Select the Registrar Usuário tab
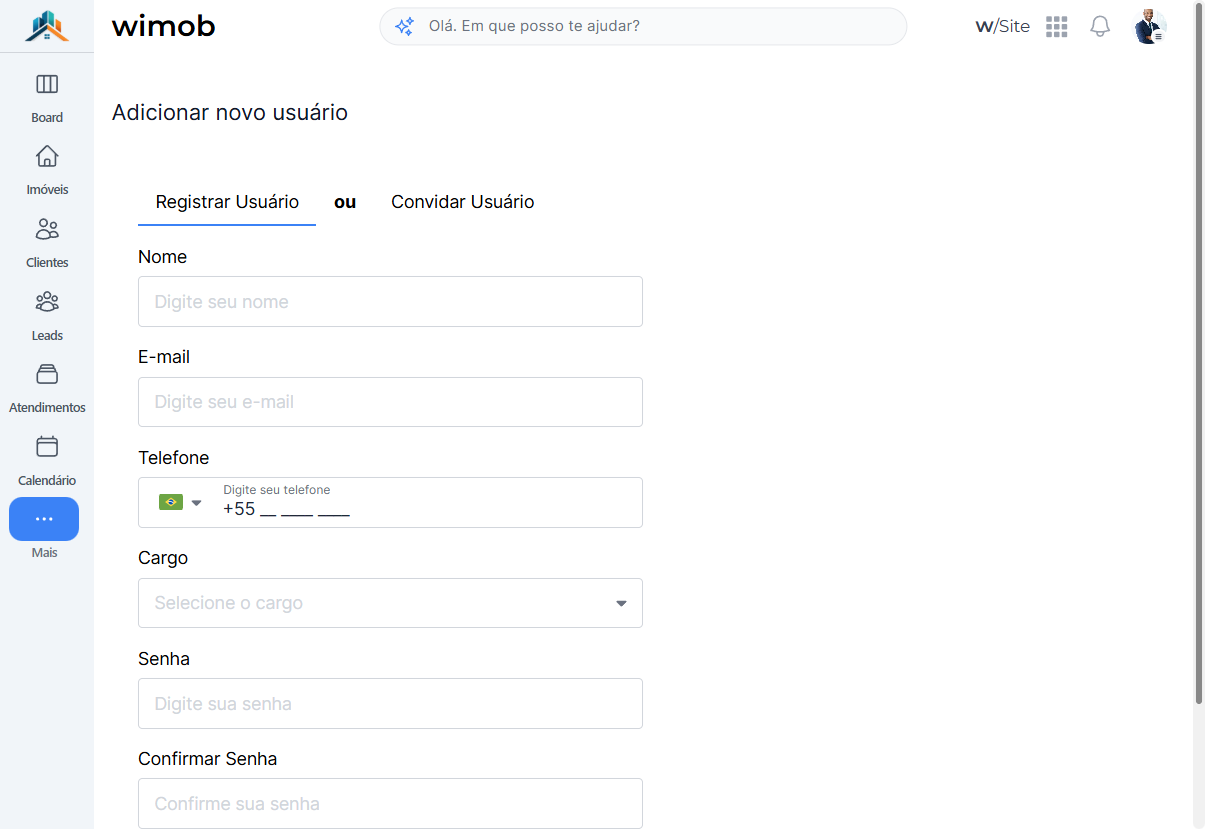The width and height of the screenshot is (1205, 829). click(x=227, y=202)
